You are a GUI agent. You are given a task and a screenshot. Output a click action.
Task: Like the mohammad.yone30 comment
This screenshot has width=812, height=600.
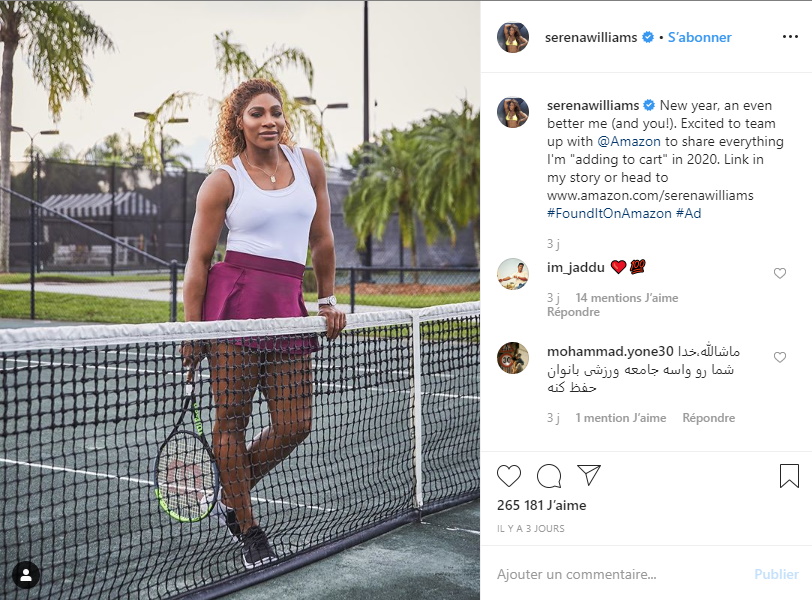point(780,357)
